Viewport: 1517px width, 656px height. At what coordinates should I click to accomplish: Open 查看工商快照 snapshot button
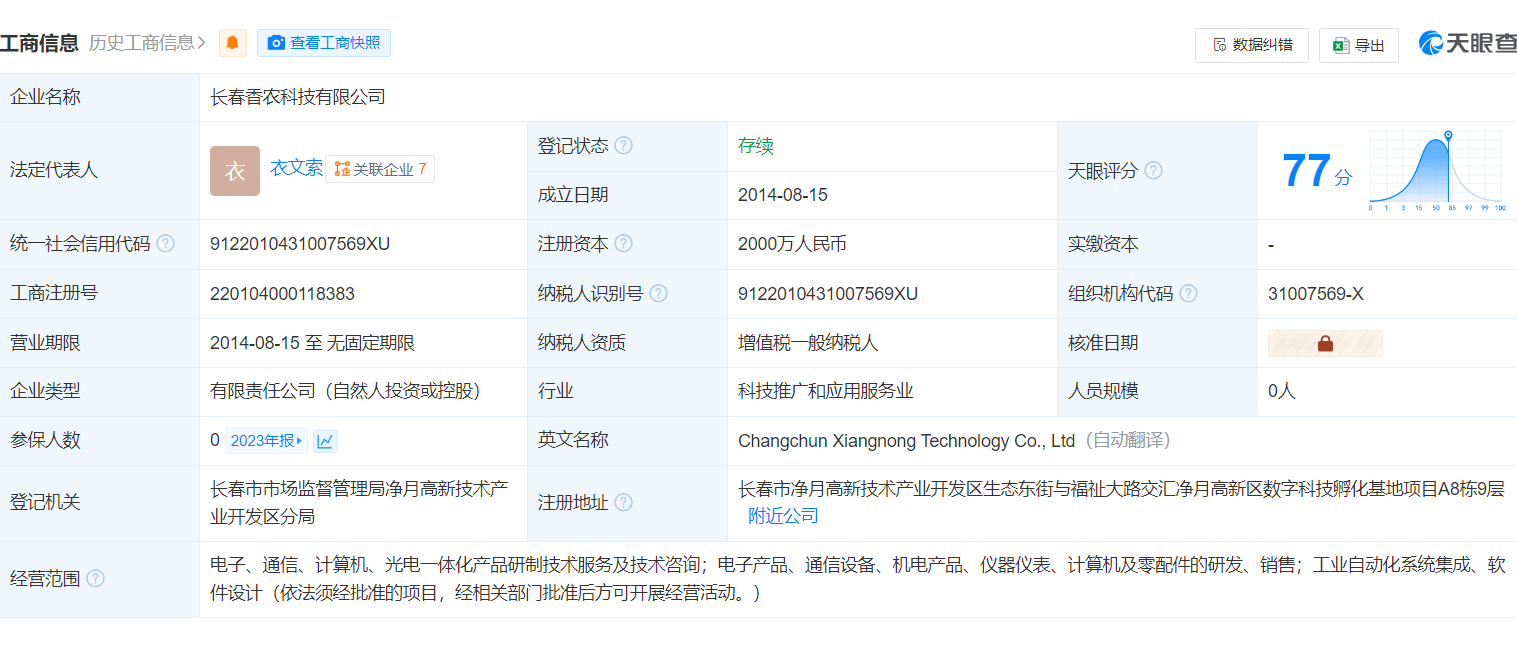(x=324, y=43)
